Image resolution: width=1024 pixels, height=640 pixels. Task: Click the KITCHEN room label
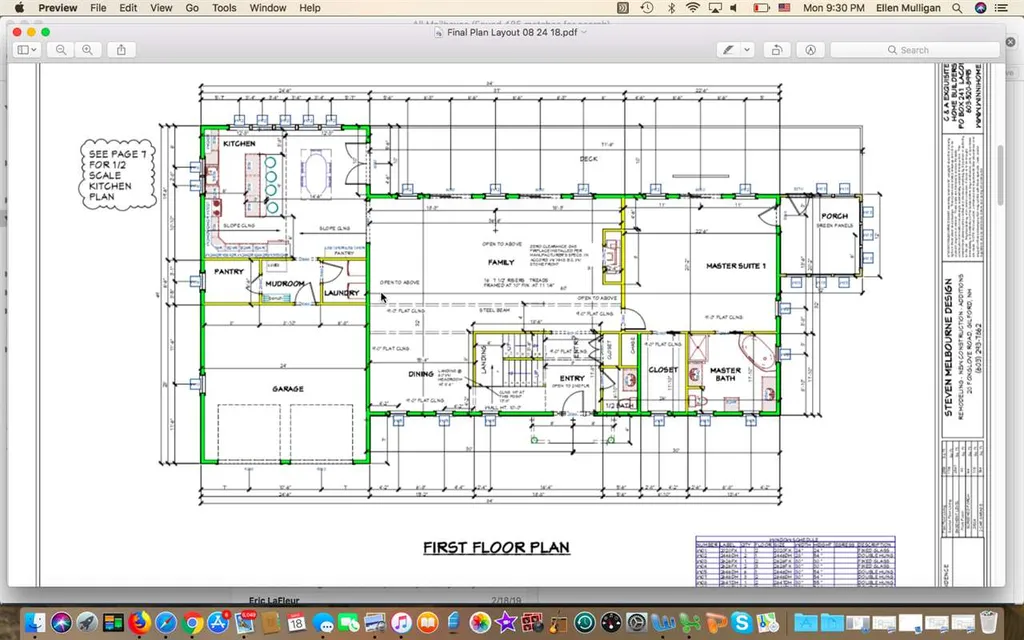pos(240,143)
